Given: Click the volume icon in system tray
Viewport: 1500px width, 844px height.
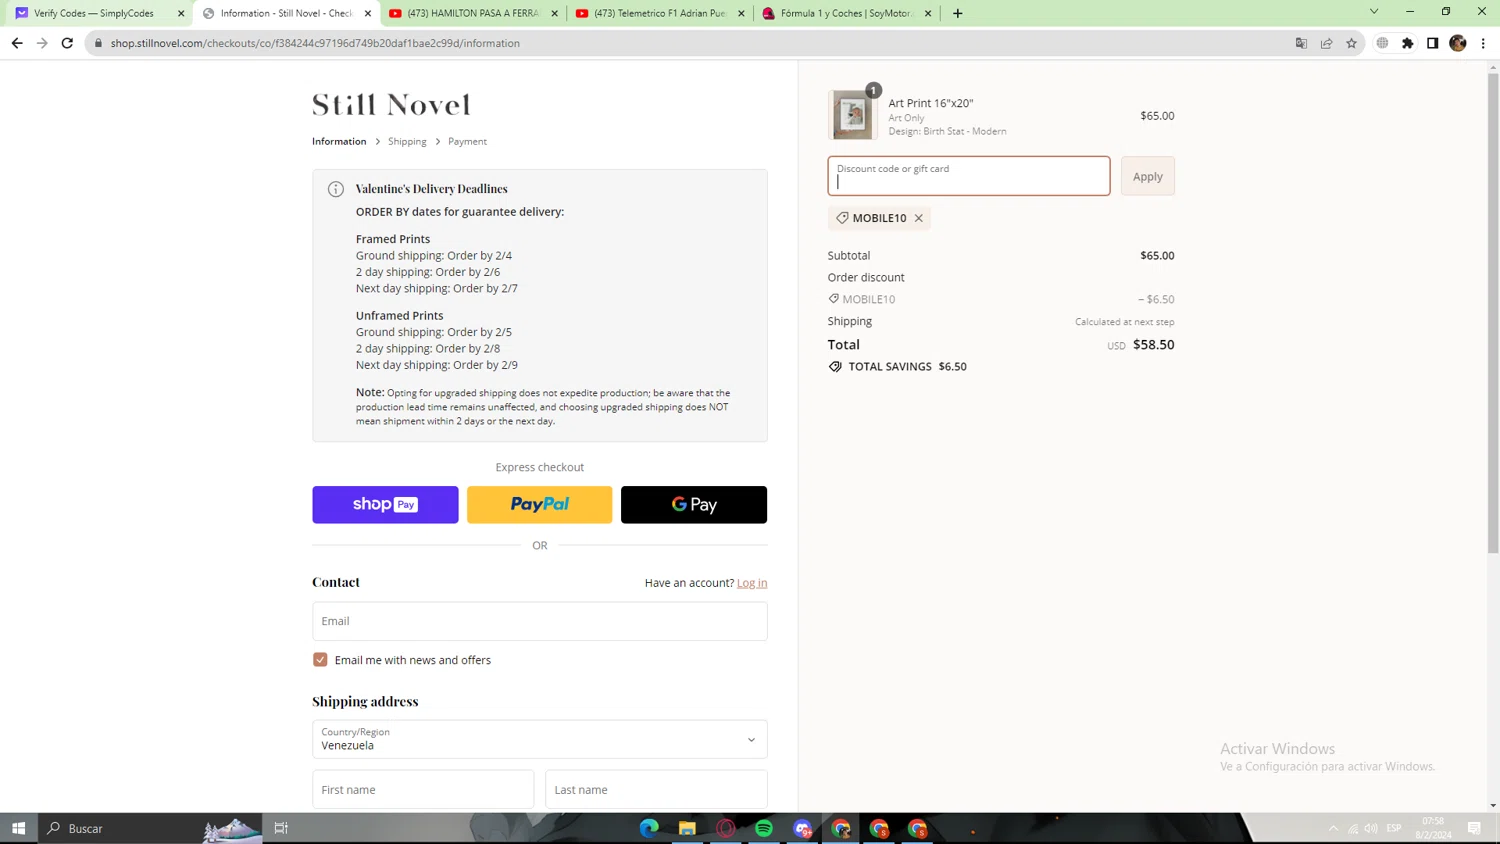Looking at the screenshot, I should coord(1371,828).
